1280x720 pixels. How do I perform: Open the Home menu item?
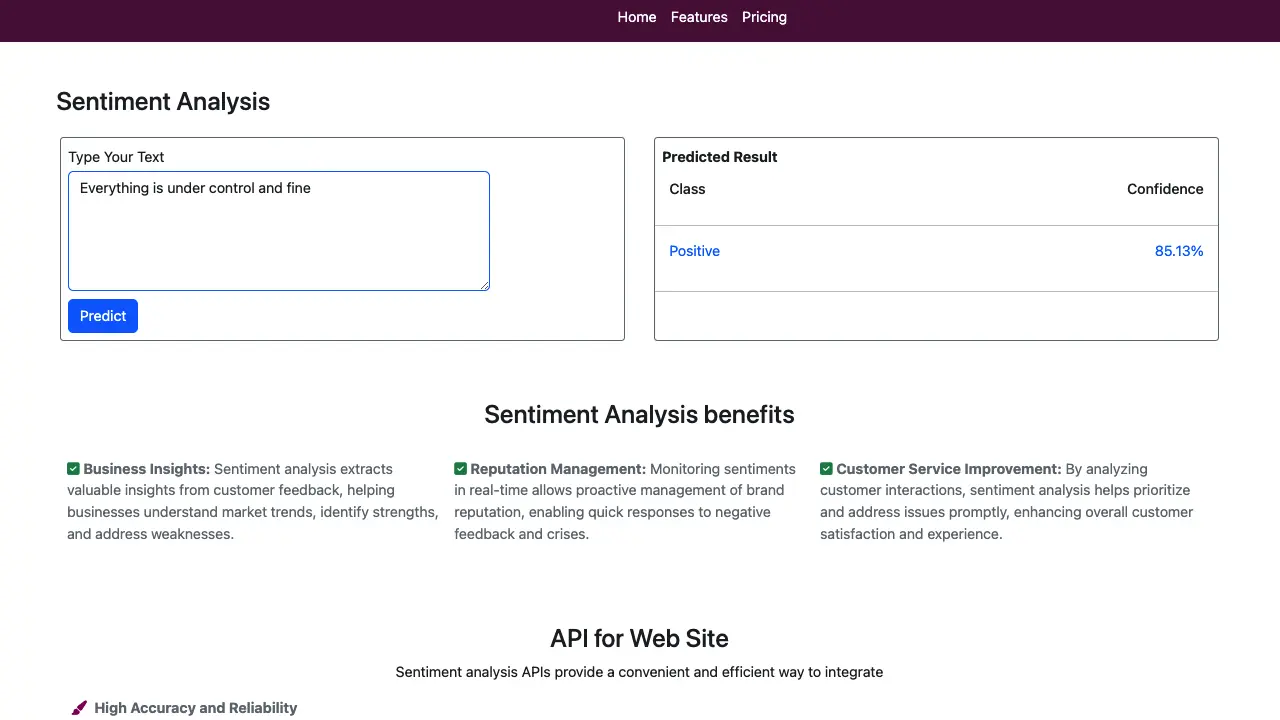tap(636, 17)
